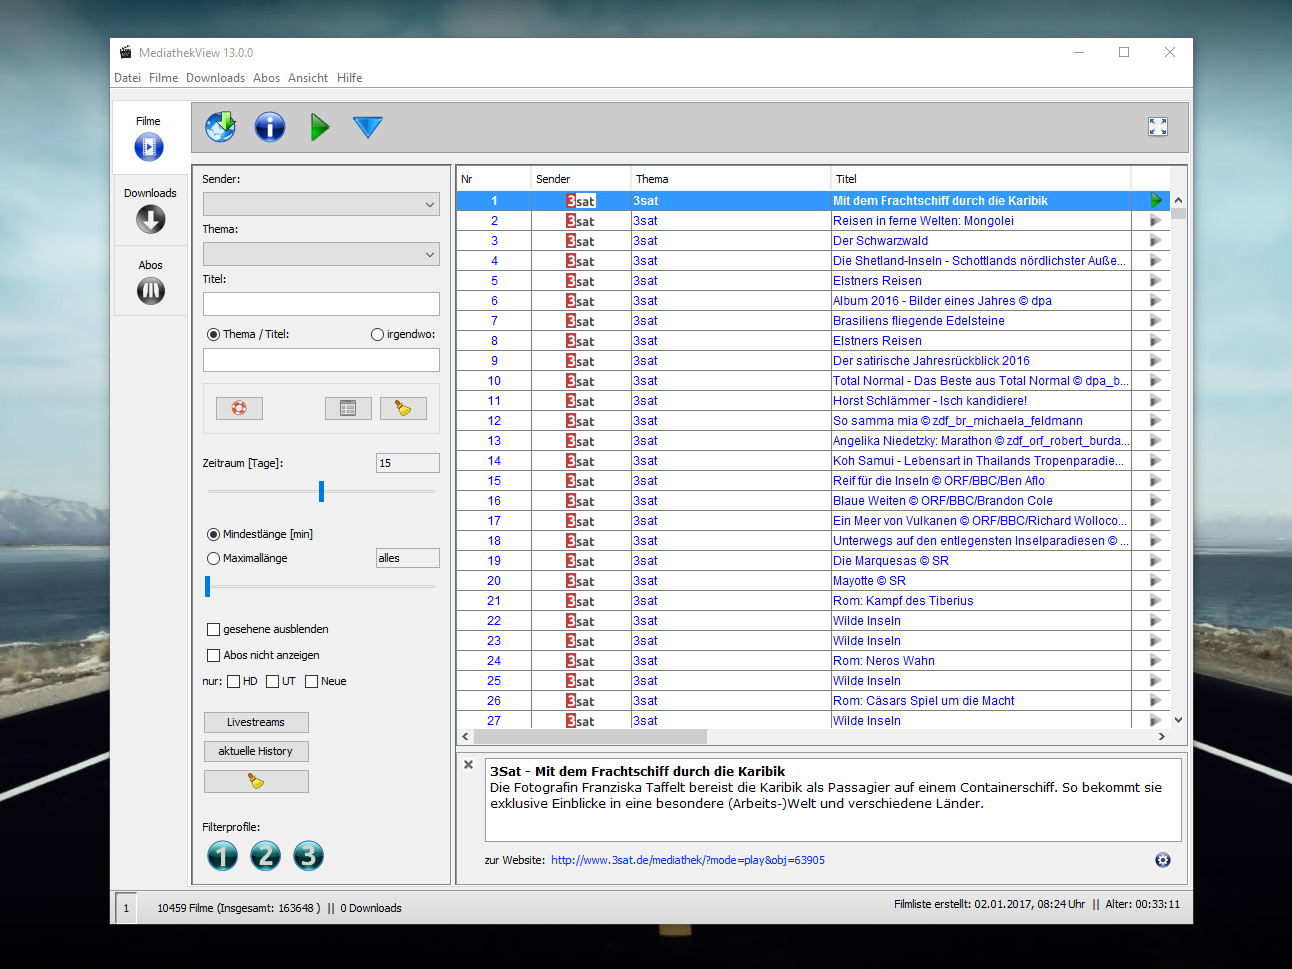
Task: Enable the Neue only checkbox
Action: [x=311, y=681]
